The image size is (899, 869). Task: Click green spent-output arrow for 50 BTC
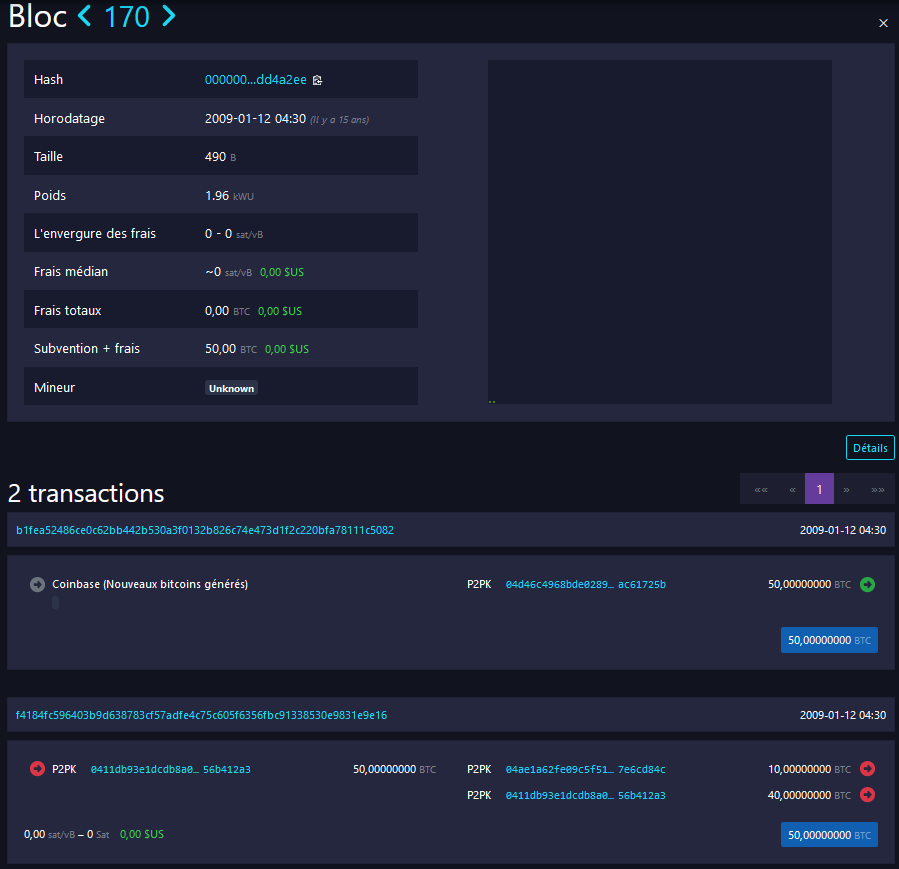(x=867, y=584)
